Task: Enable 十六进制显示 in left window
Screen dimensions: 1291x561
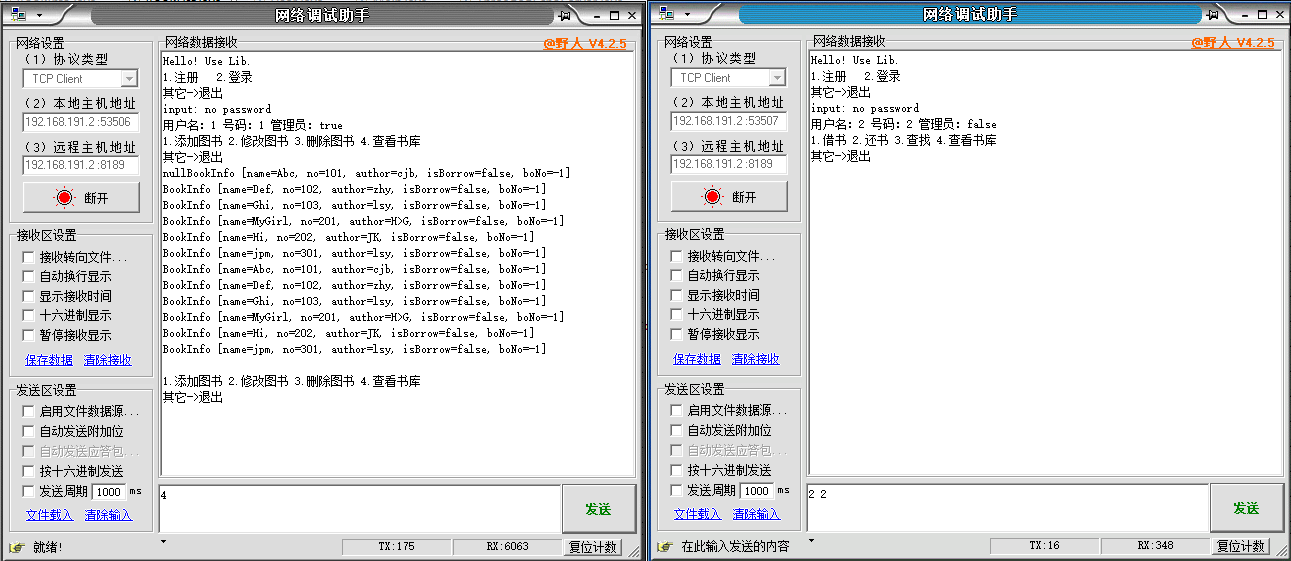Action: (28, 316)
